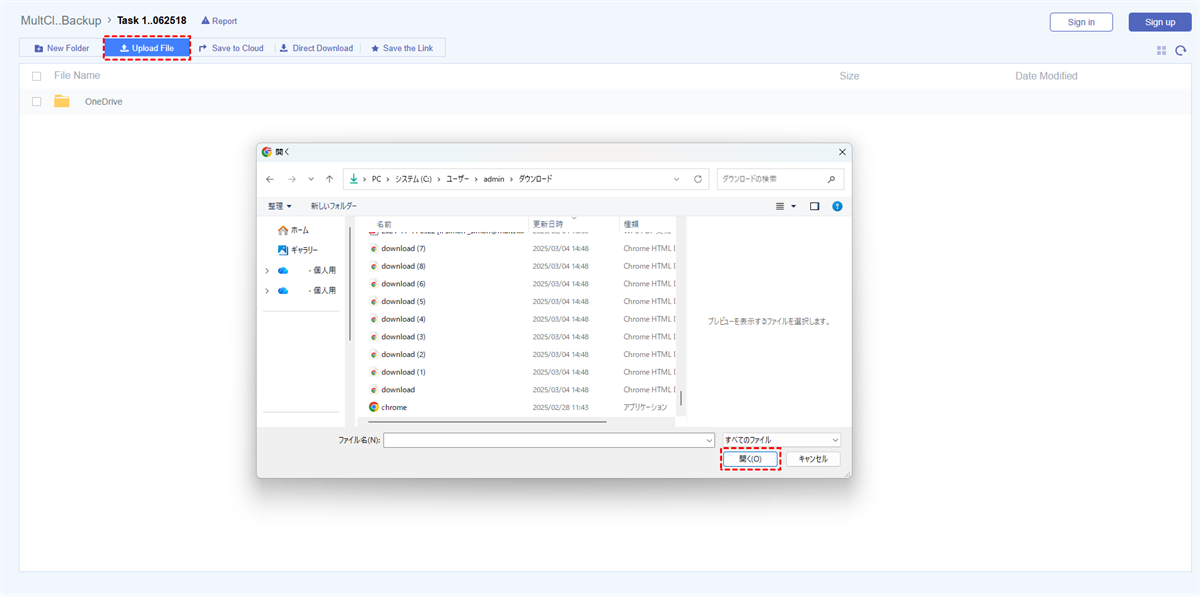
Task: Open the すべてのファイル file type dropdown
Action: [x=782, y=439]
